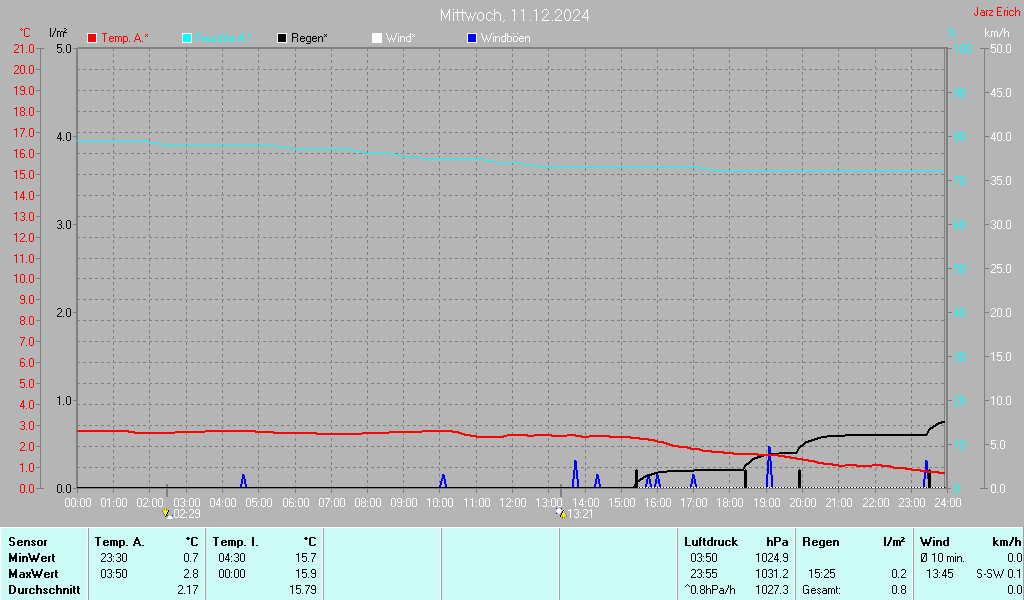
Task: Click the Temp. I. column header
Action: 236,542
